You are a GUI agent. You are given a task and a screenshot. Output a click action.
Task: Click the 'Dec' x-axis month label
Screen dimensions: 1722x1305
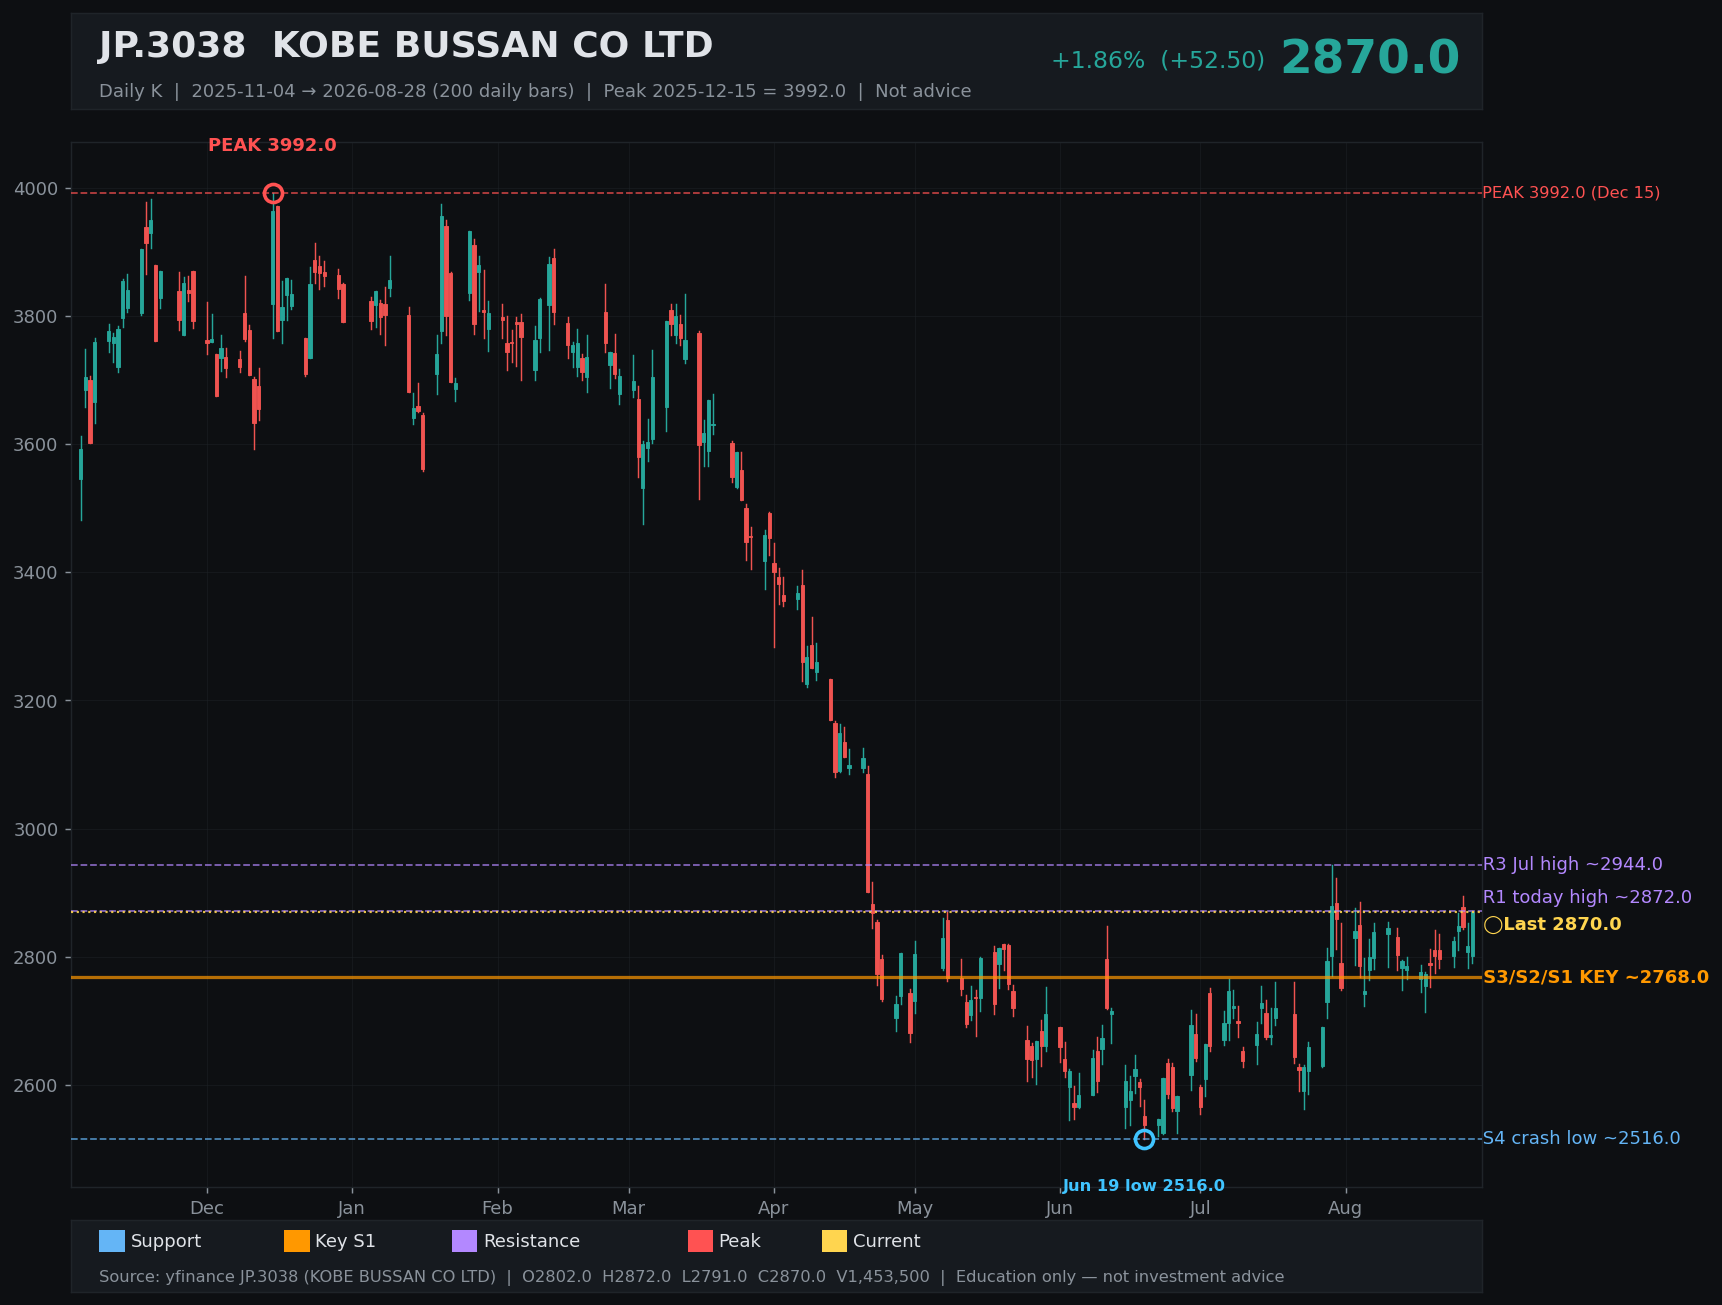[207, 1208]
